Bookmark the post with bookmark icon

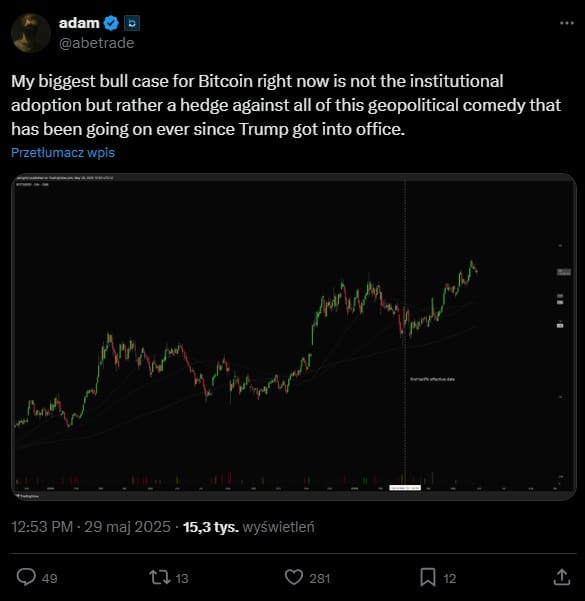click(x=428, y=577)
